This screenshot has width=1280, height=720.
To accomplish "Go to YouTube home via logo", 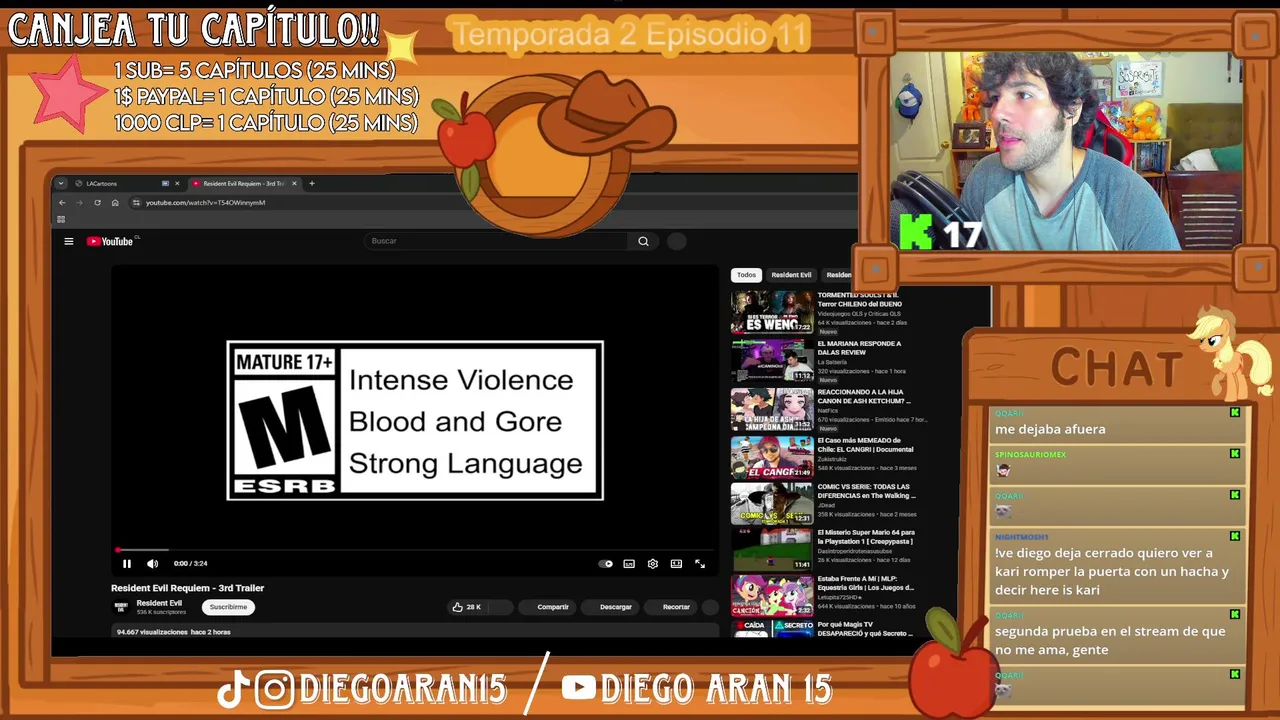I will (x=110, y=241).
